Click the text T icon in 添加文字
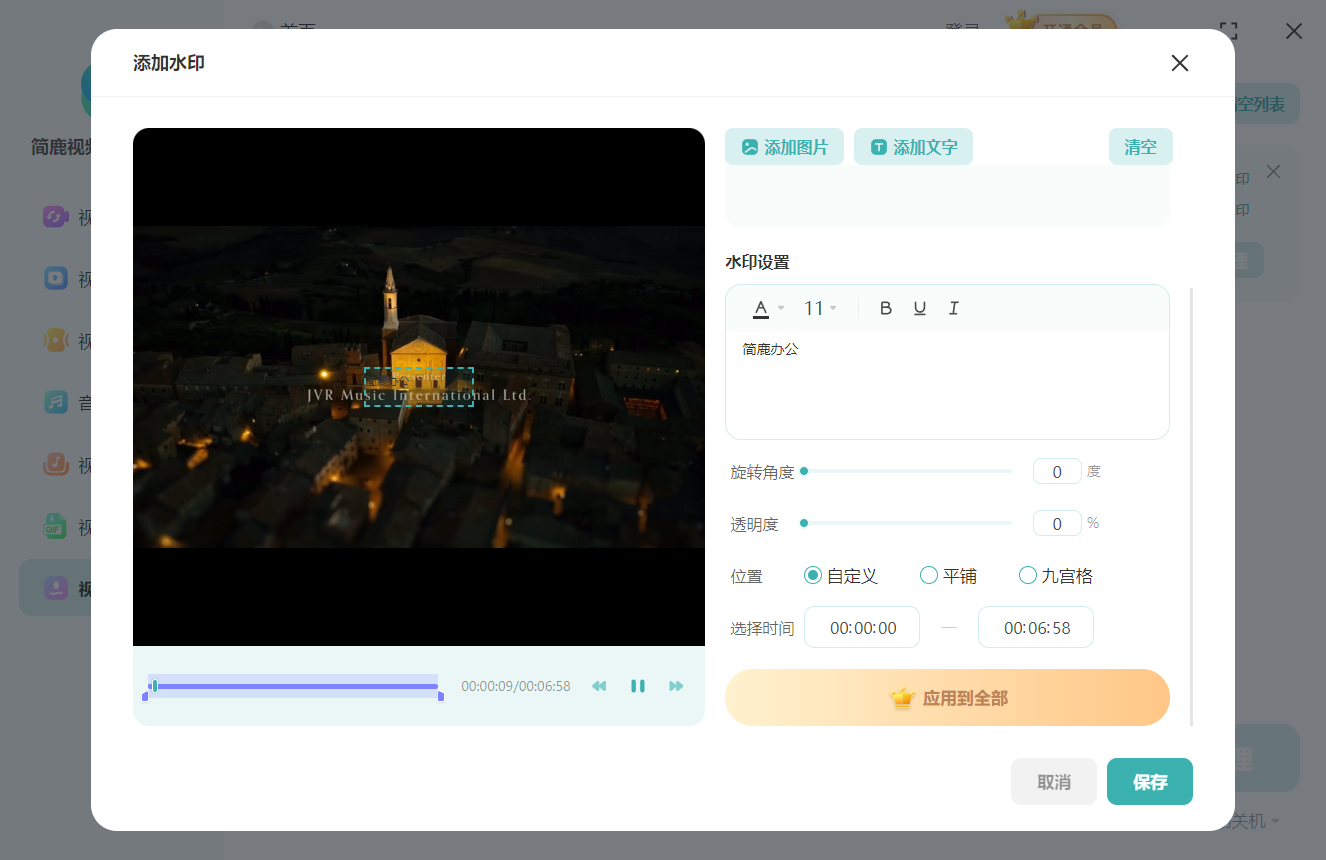 [879, 147]
